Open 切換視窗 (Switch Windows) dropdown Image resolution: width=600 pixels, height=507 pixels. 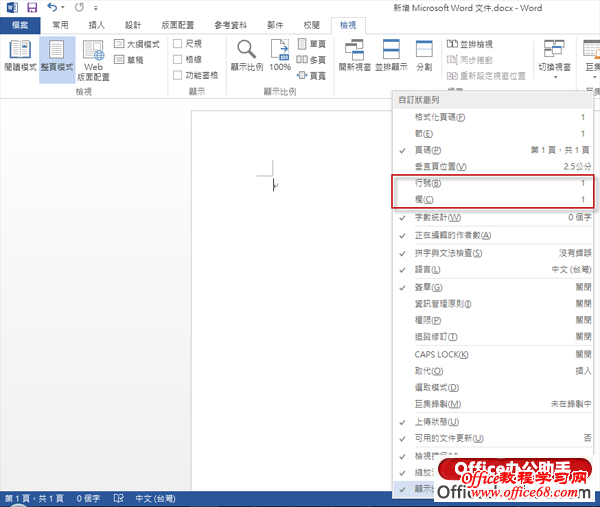554,59
